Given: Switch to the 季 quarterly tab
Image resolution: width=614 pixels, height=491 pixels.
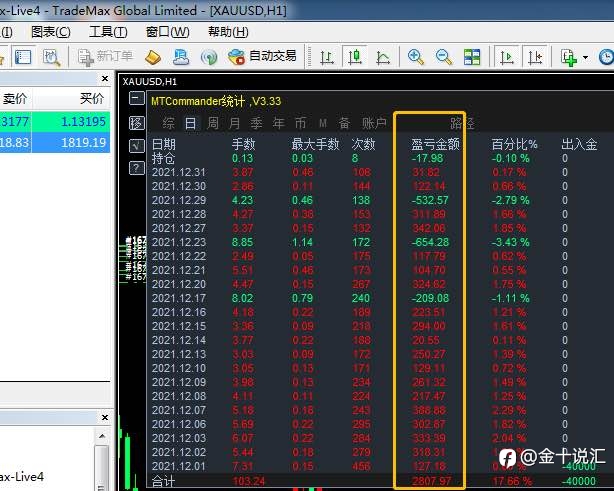Looking at the screenshot, I should [x=256, y=124].
